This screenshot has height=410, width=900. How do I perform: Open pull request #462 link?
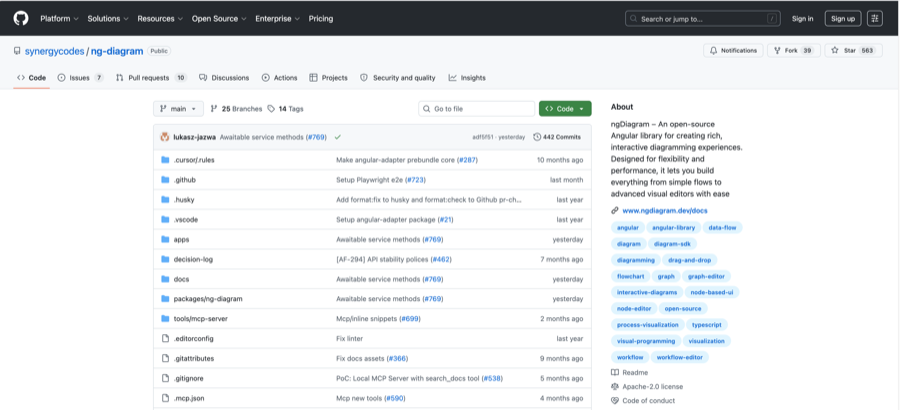tap(441, 260)
